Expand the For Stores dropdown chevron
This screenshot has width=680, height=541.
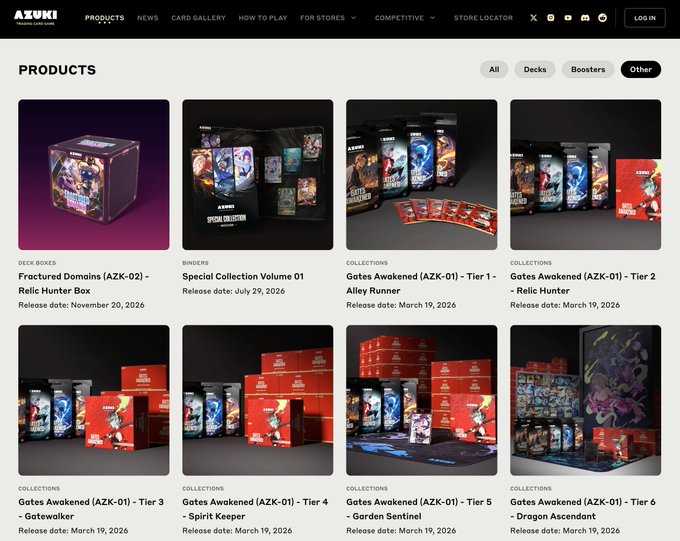point(353,18)
